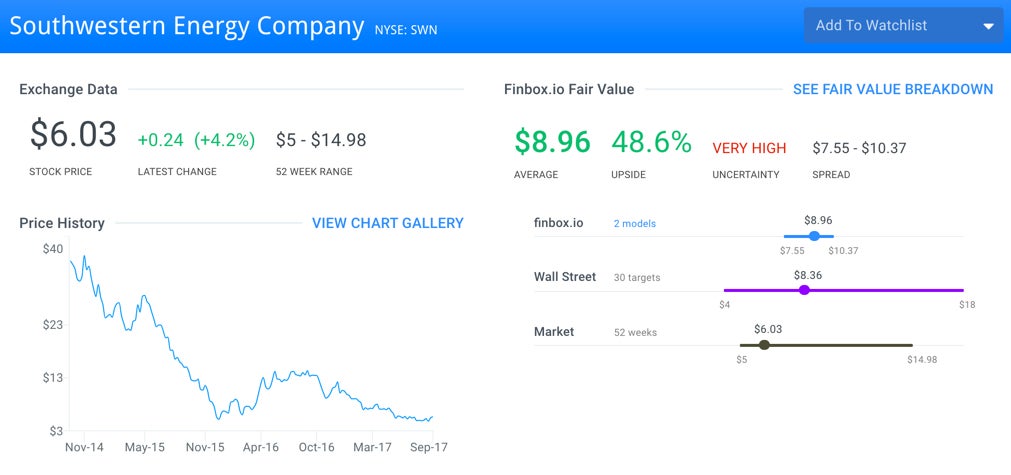Click the 30 targets label
Image resolution: width=1011 pixels, height=475 pixels.
tap(637, 278)
